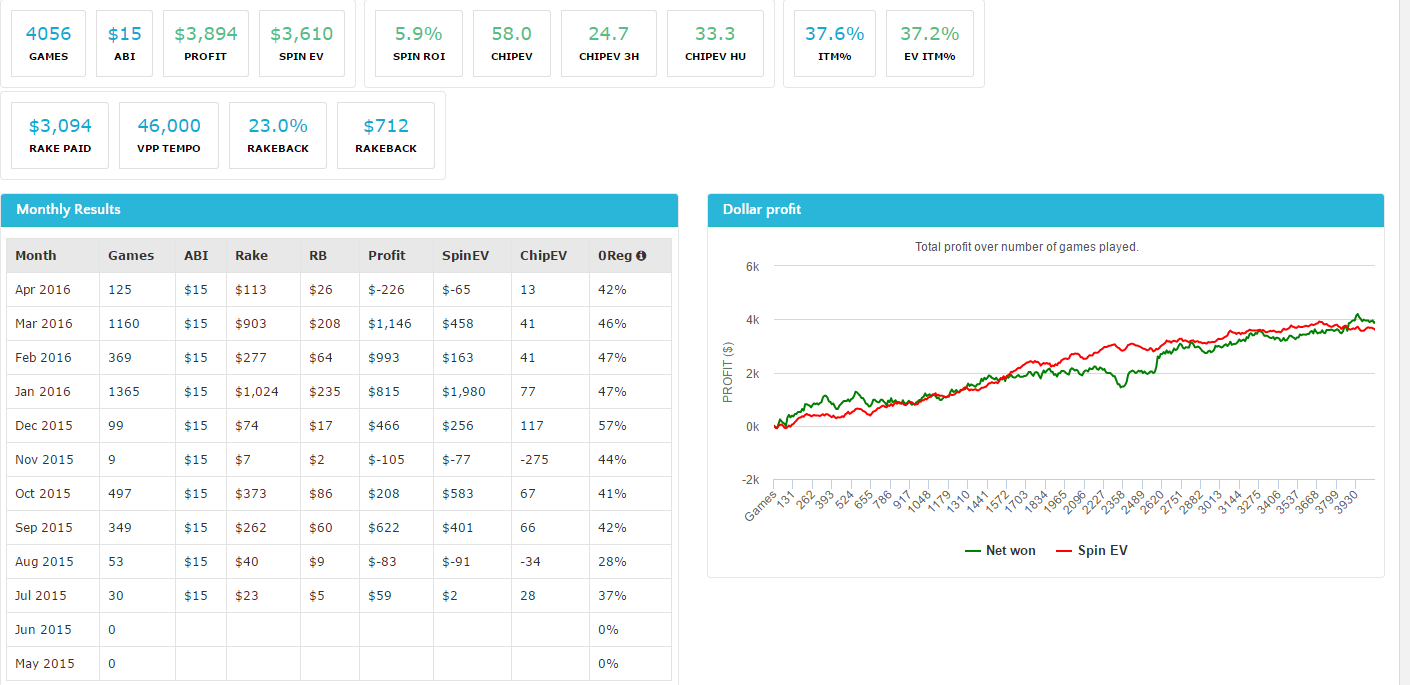The width and height of the screenshot is (1410, 685).
Task: Select the $3,894 PROFIT stat card
Action: point(206,43)
